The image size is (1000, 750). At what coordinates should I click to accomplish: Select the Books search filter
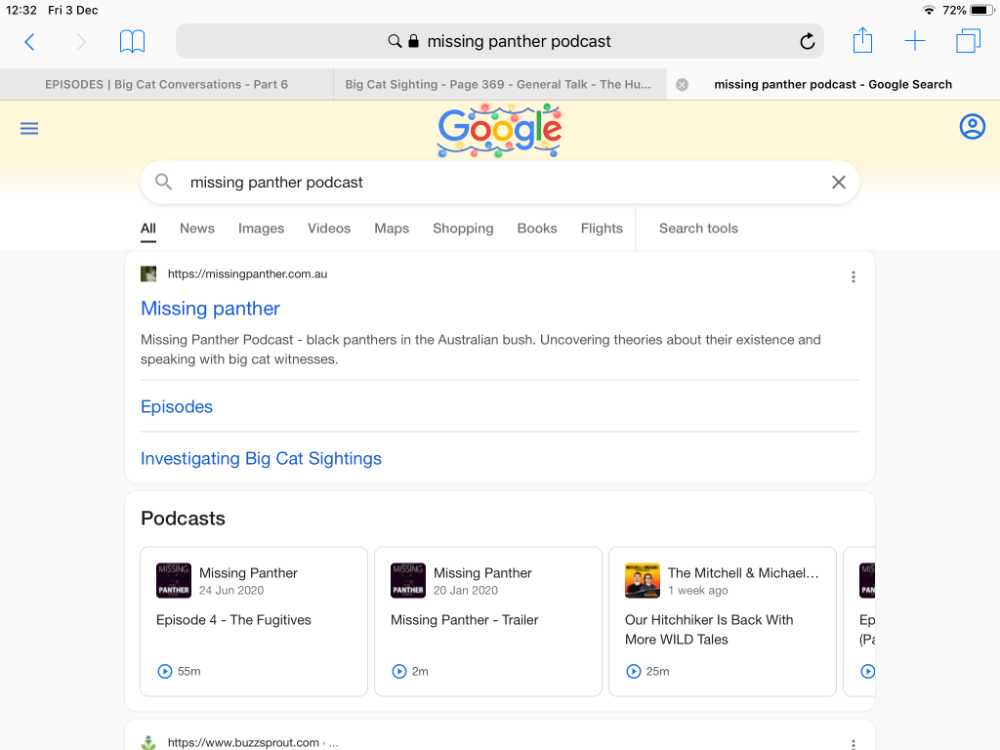pos(537,228)
